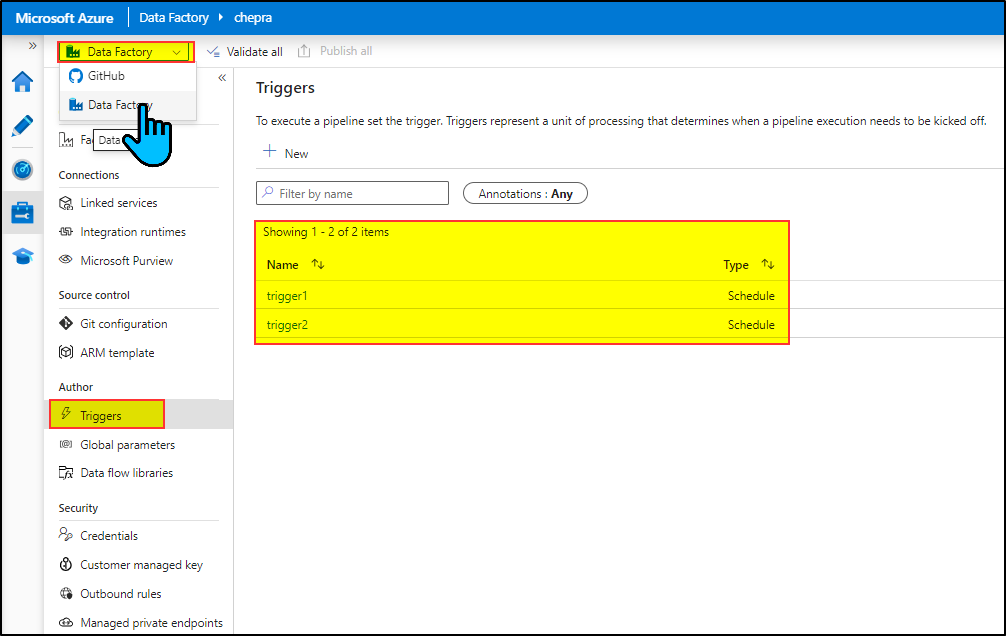1006x636 pixels.
Task: Click the ARM template cube icon
Action: [65, 352]
